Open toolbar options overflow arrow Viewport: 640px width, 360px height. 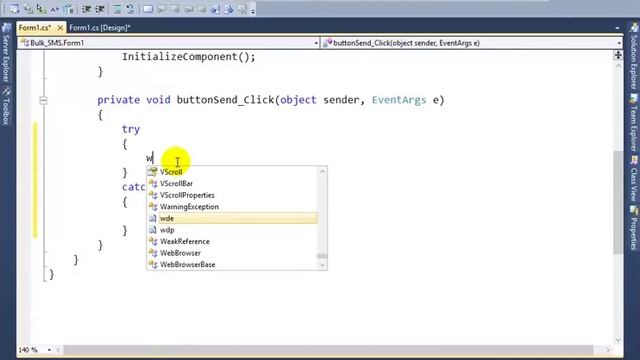tap(253, 11)
